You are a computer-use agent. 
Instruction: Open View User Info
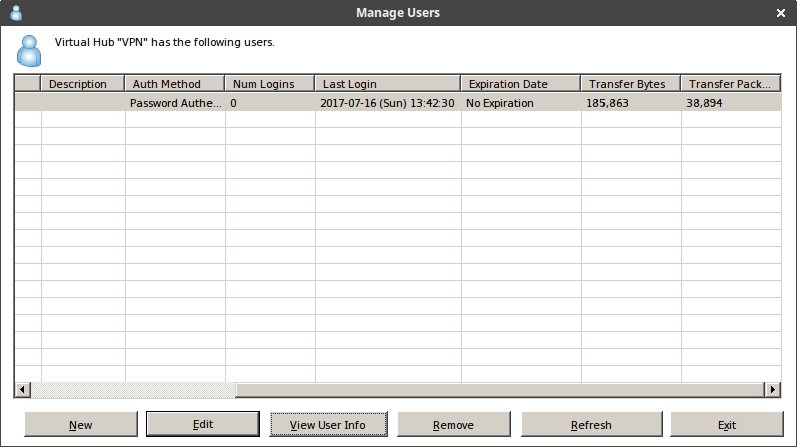coord(328,425)
